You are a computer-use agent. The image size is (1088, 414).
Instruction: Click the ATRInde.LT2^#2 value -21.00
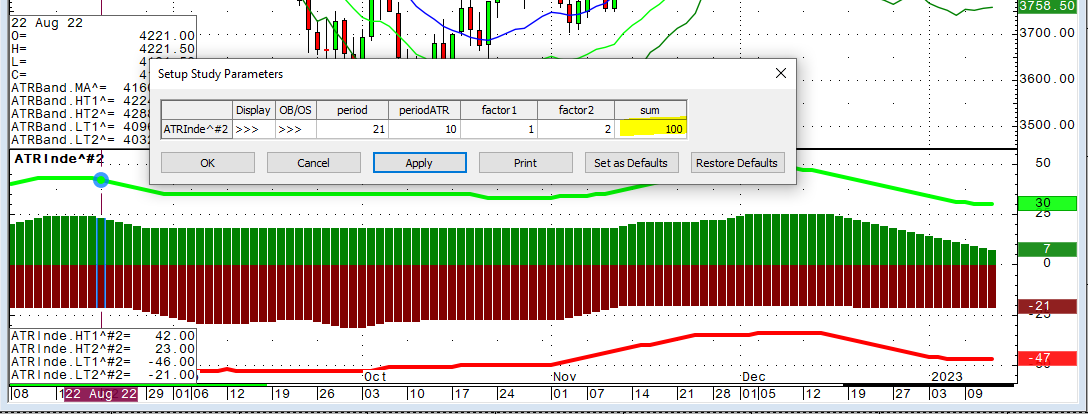click(x=171, y=375)
